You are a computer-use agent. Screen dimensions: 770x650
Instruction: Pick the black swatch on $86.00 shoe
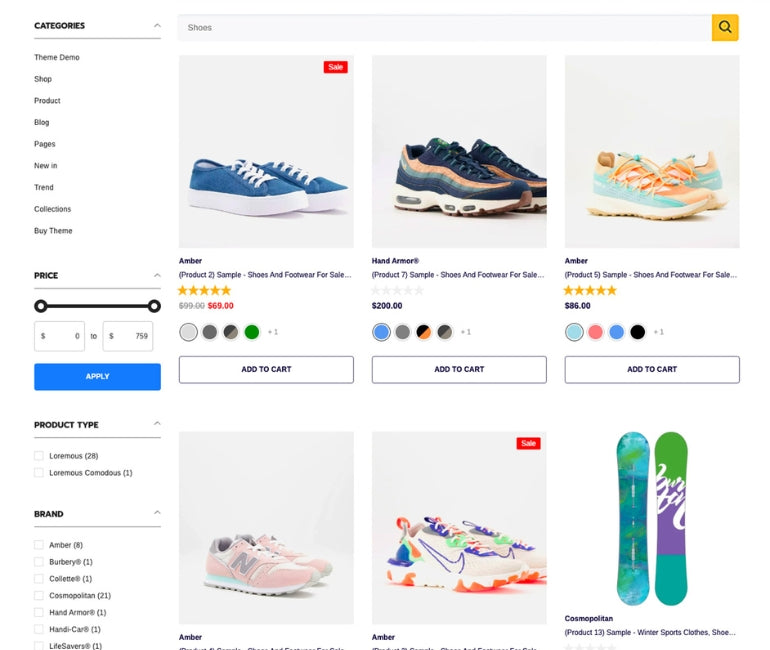tap(638, 332)
